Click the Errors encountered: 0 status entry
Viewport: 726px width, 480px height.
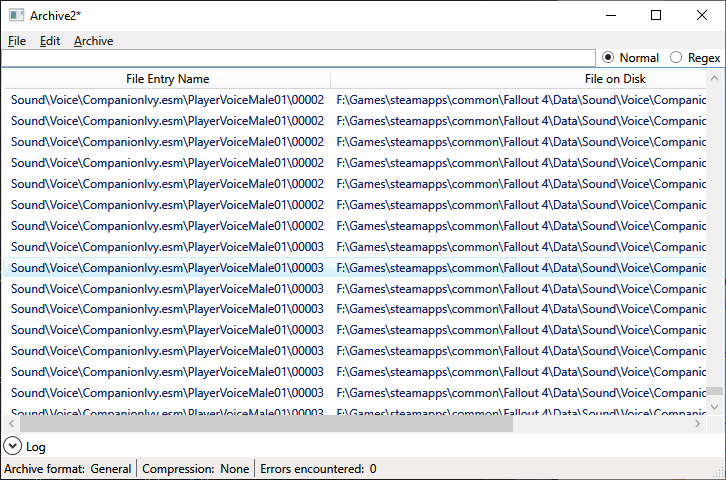point(318,469)
